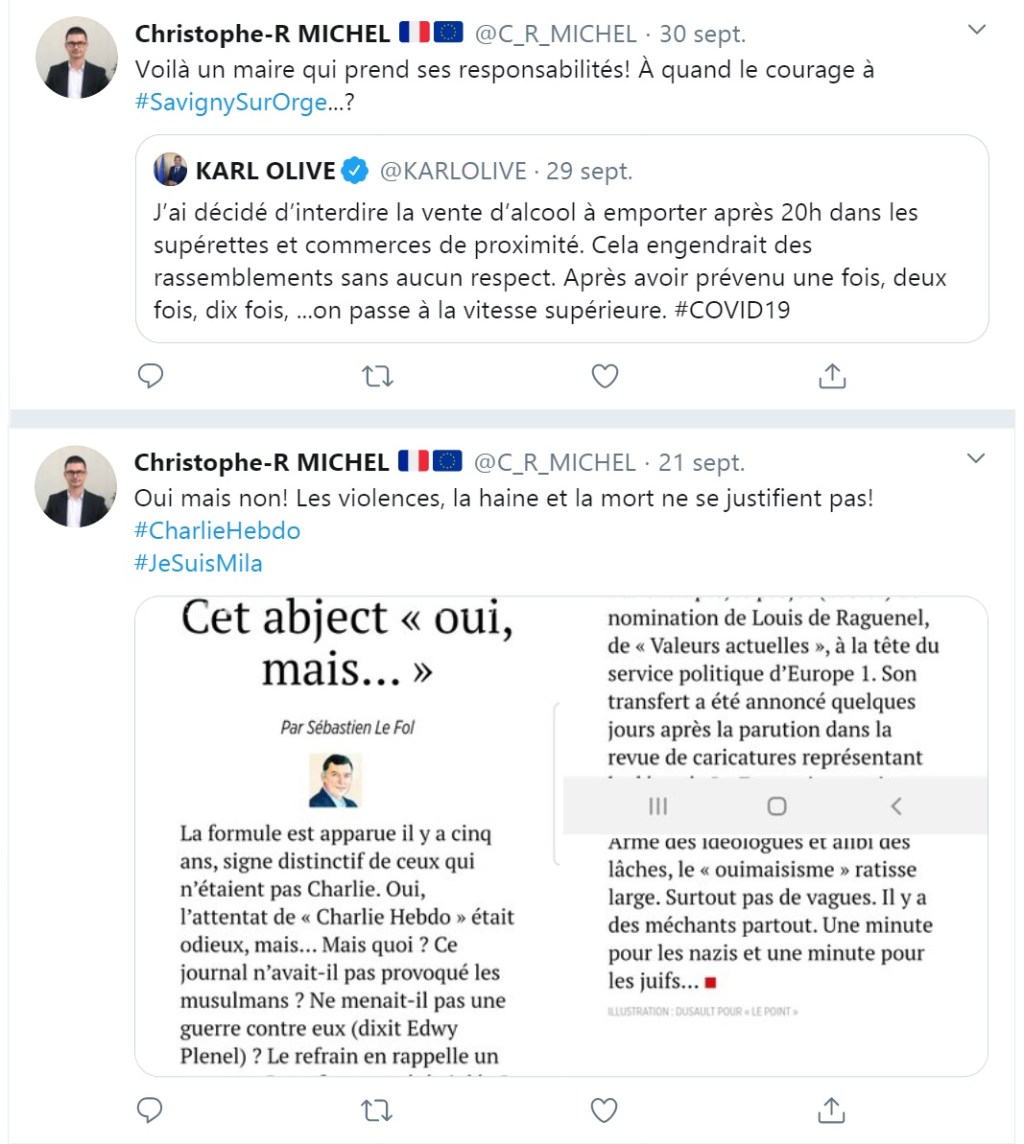Viewport: 1024px width, 1144px height.
Task: Like the #CharlieHebdo tweet
Action: coord(603,1110)
